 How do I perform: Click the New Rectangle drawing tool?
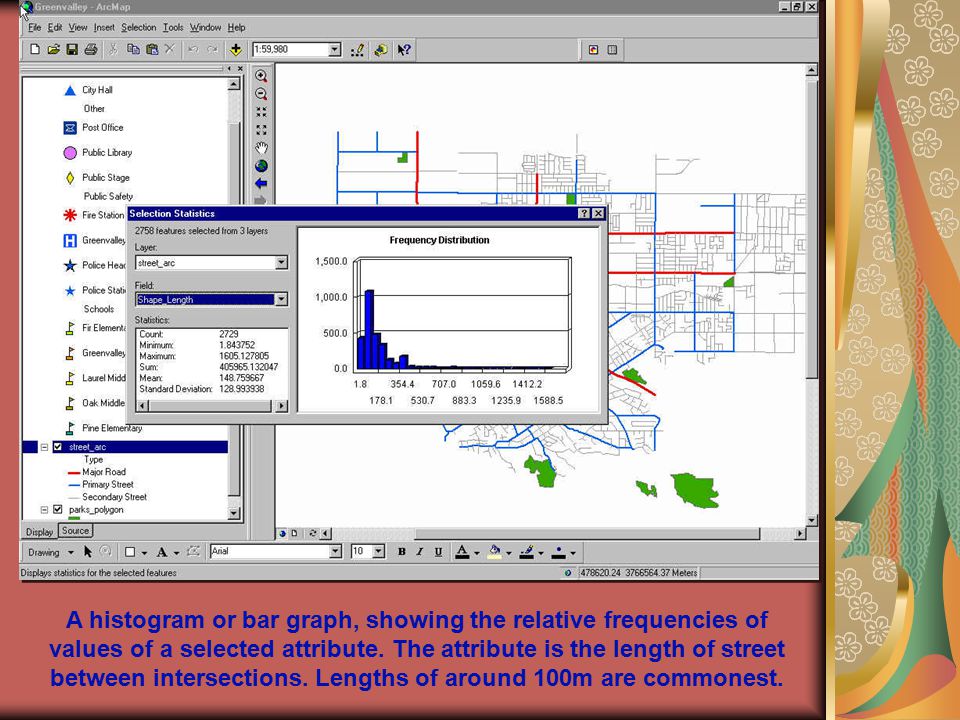pyautogui.click(x=130, y=552)
